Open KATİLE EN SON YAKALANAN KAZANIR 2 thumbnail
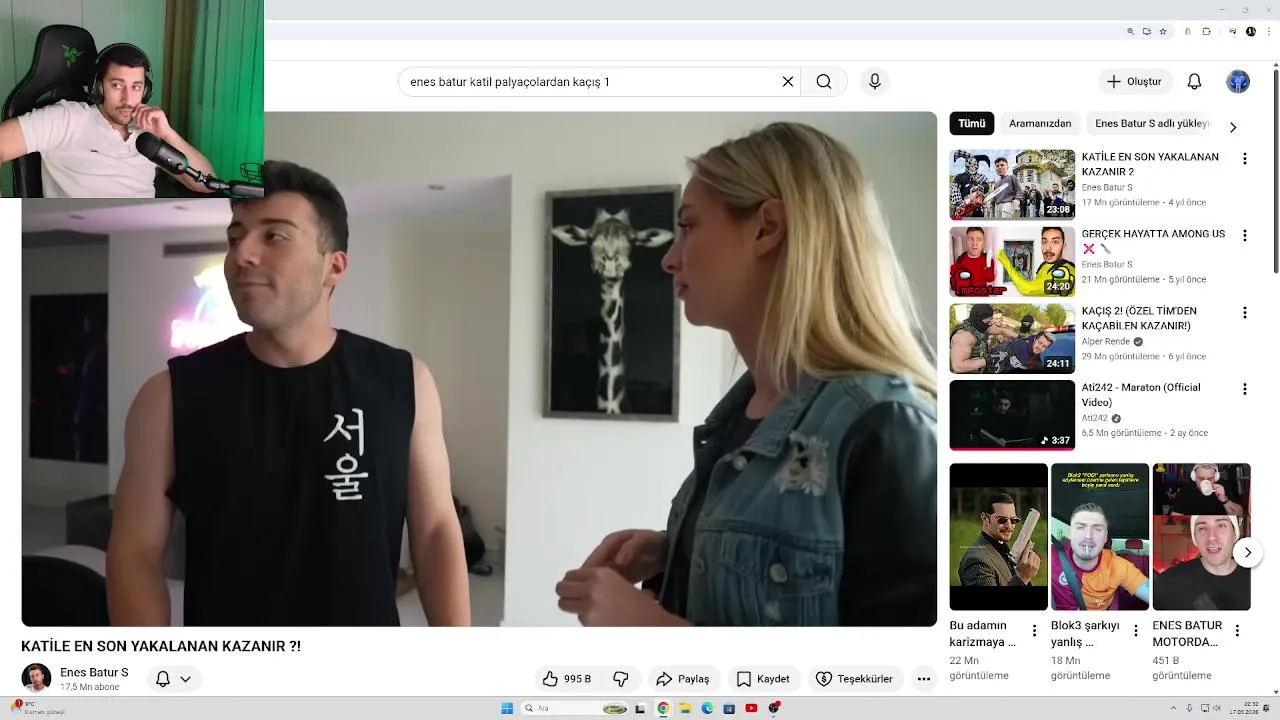 click(x=1012, y=184)
